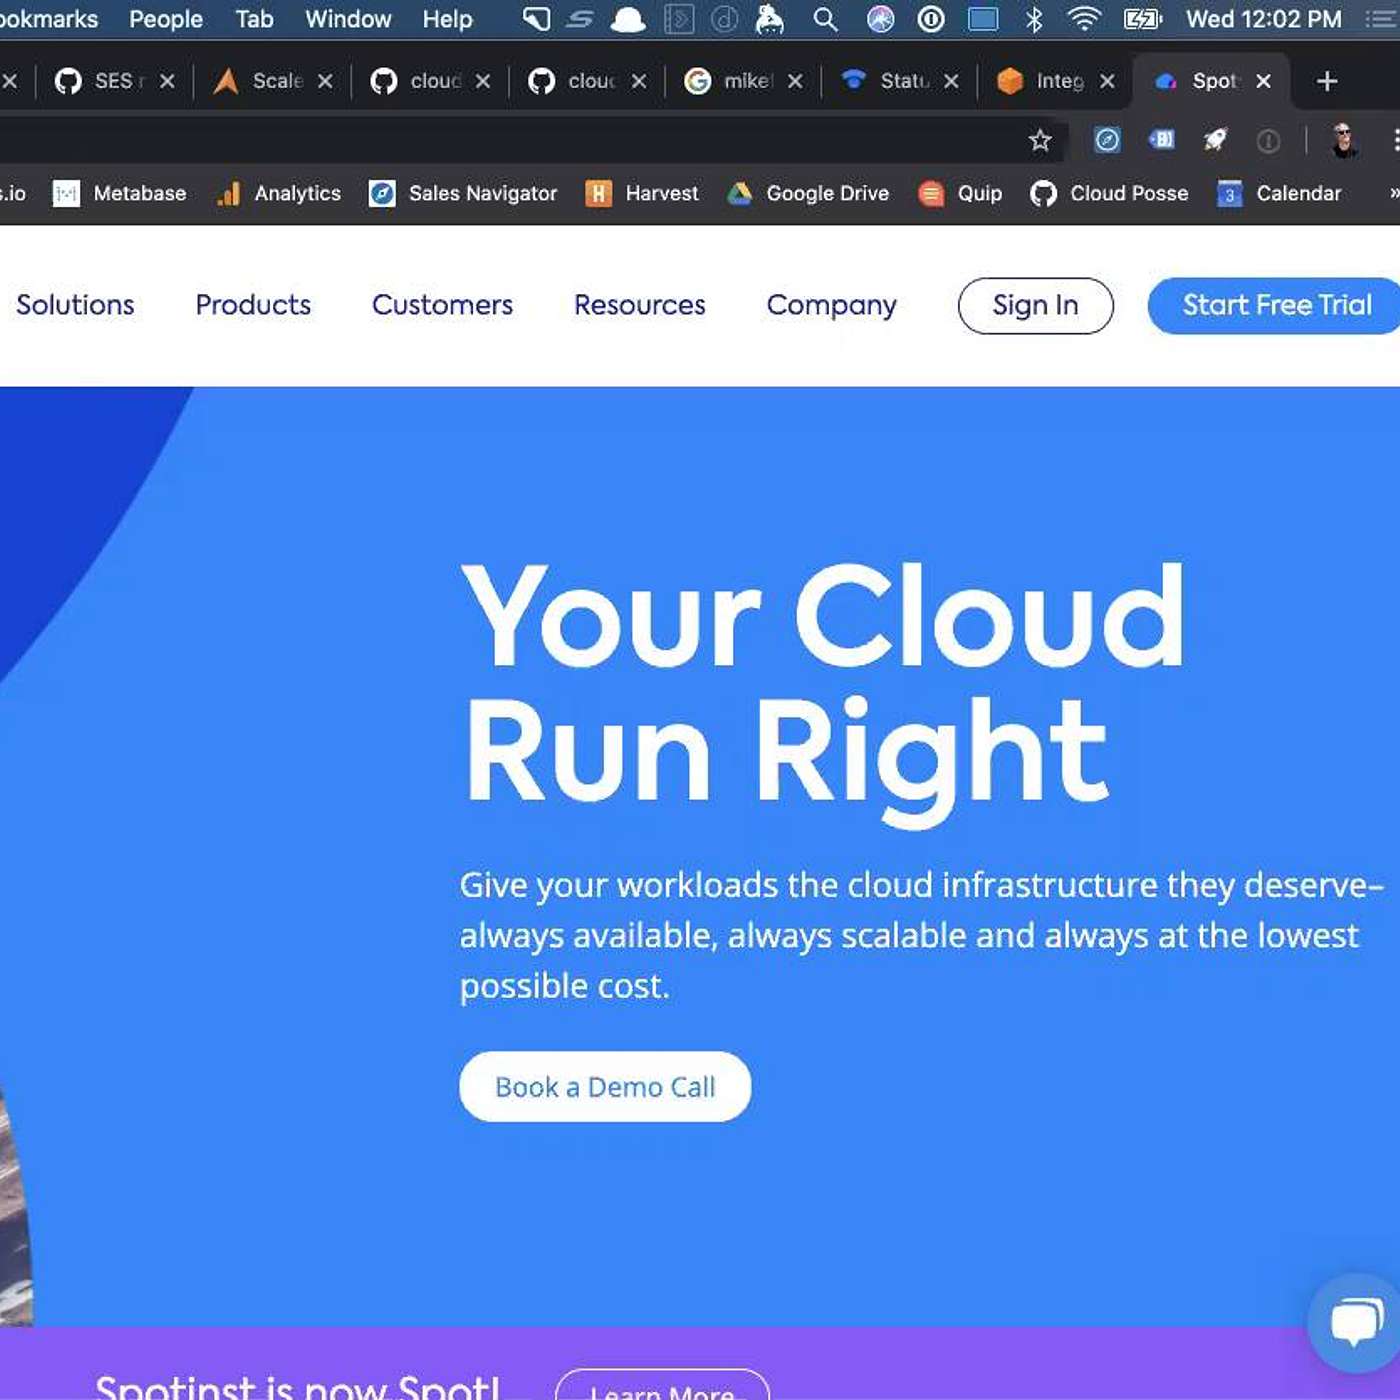Open the live chat bubble widget

pos(1355,1321)
